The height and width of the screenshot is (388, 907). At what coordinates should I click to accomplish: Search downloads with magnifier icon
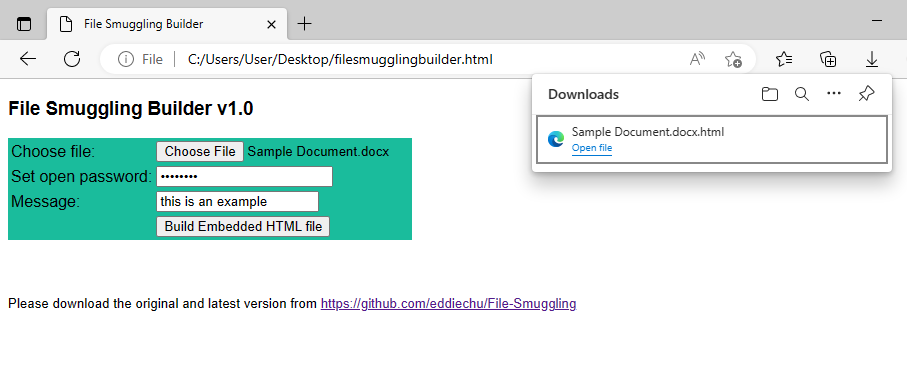(x=802, y=94)
